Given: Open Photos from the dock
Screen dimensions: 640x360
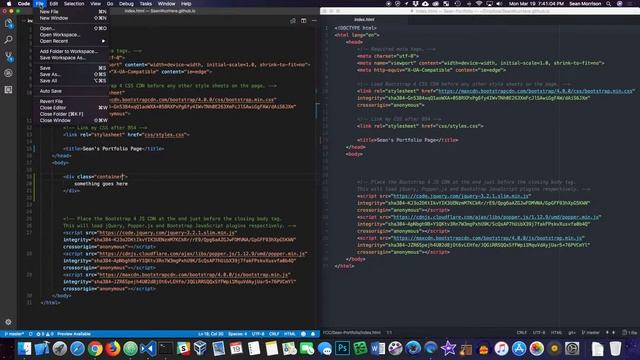Looking at the screenshot, I should [x=537, y=349].
